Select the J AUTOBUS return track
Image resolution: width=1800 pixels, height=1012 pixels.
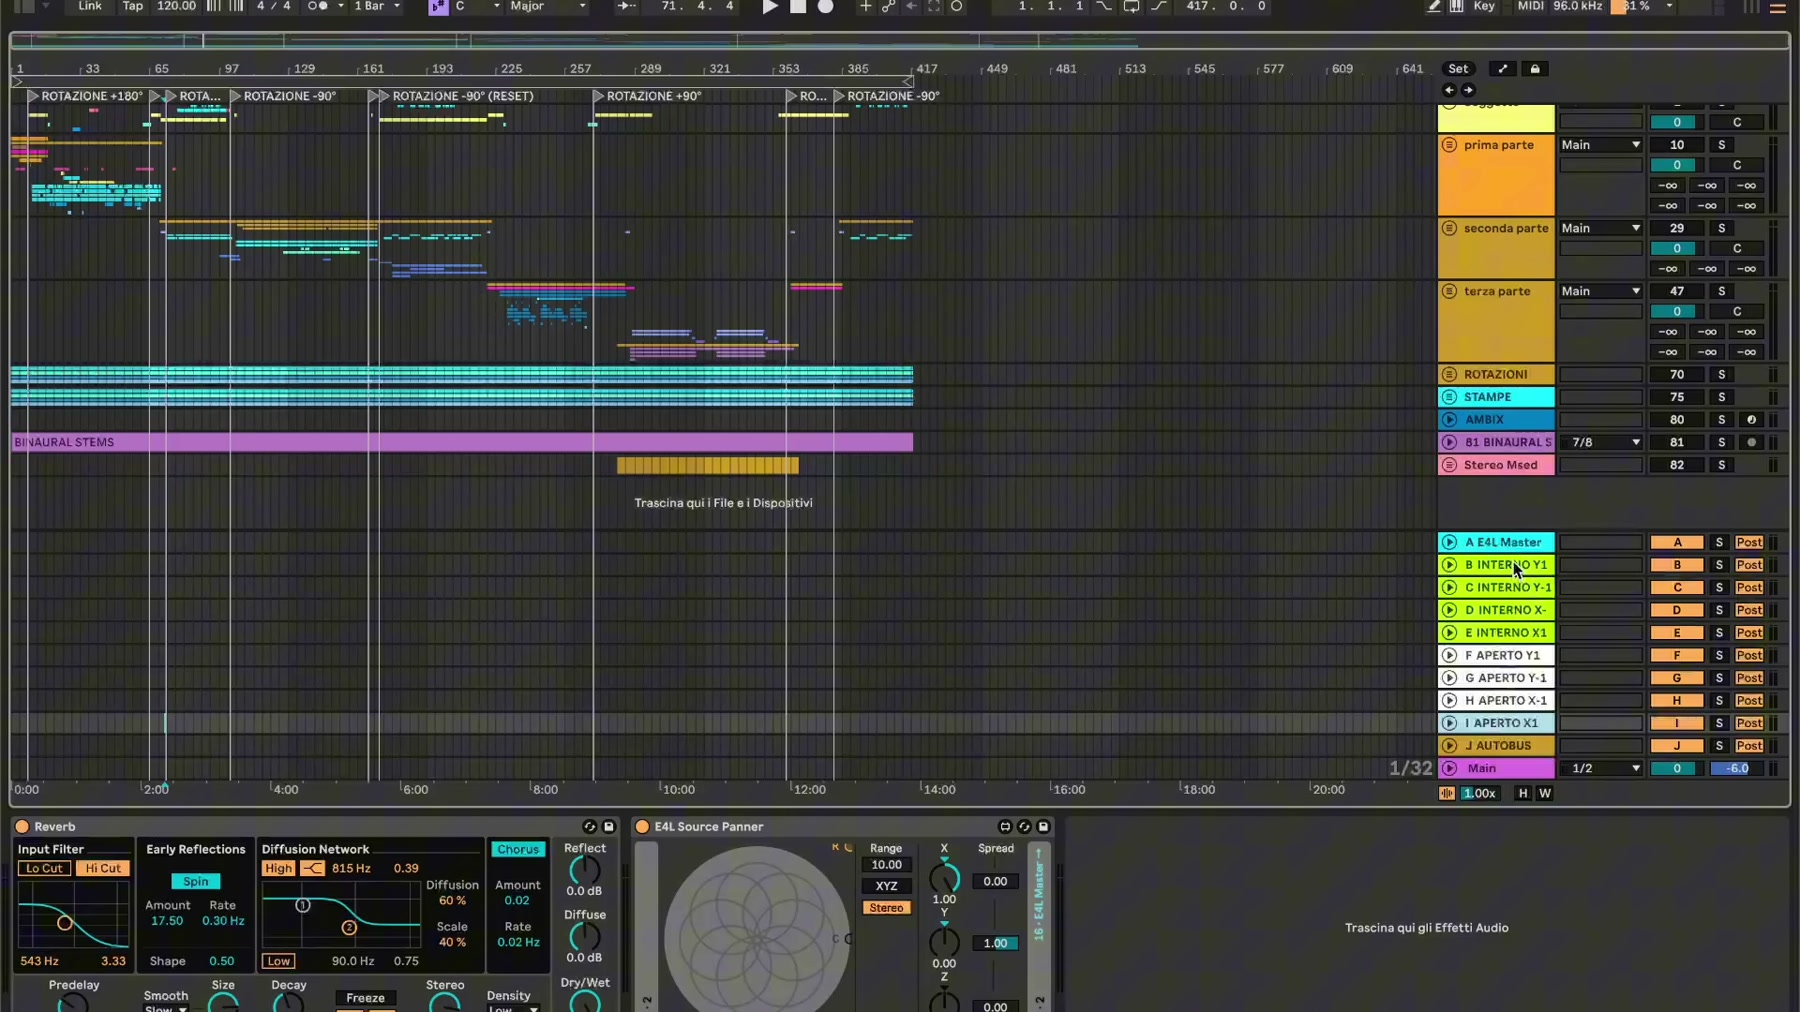[1496, 746]
